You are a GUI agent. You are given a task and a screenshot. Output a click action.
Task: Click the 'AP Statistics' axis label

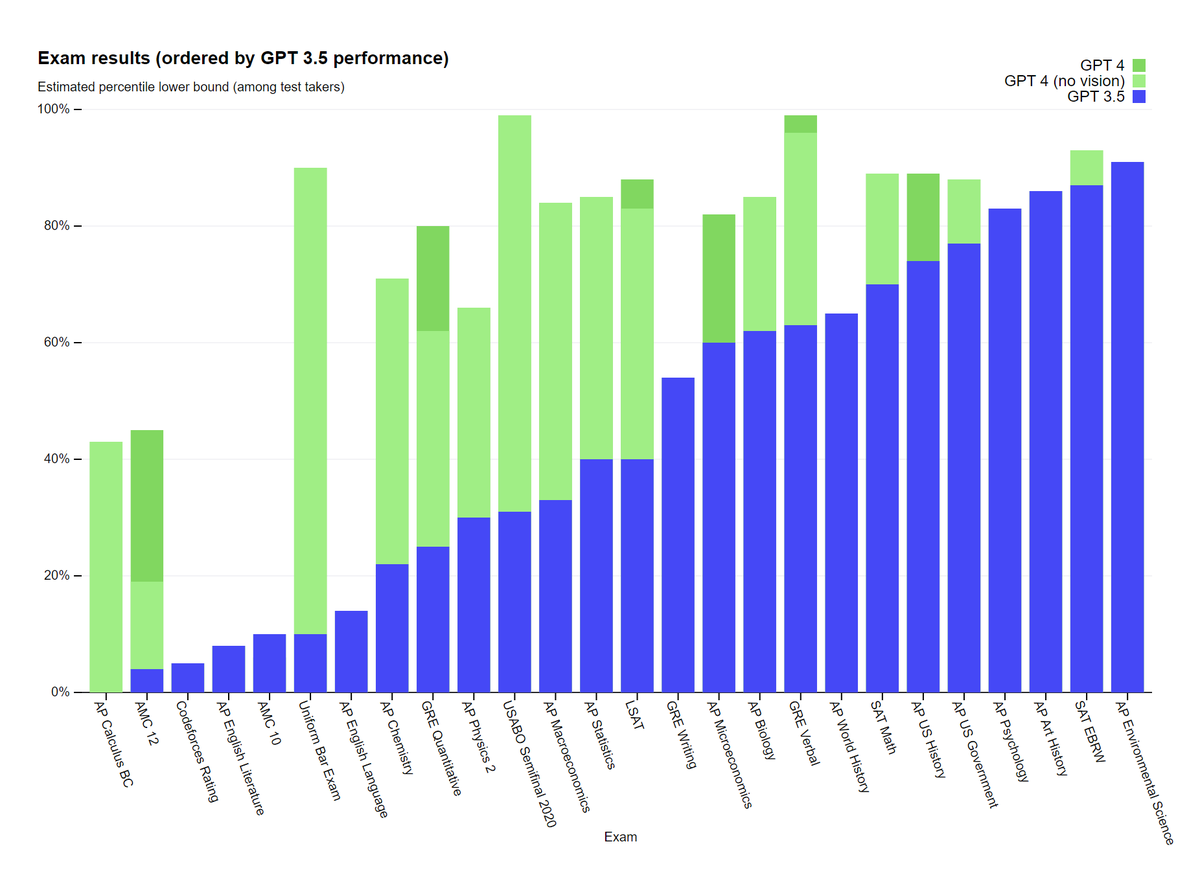point(599,734)
